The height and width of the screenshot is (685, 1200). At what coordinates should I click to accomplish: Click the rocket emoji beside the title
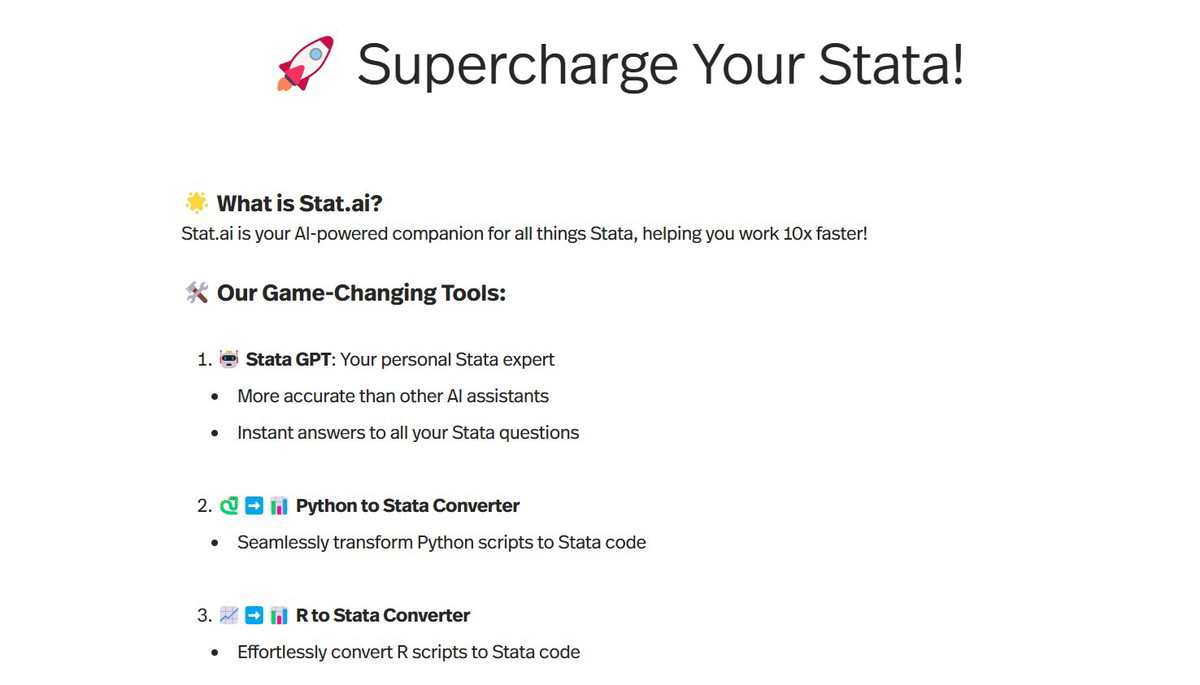[305, 65]
